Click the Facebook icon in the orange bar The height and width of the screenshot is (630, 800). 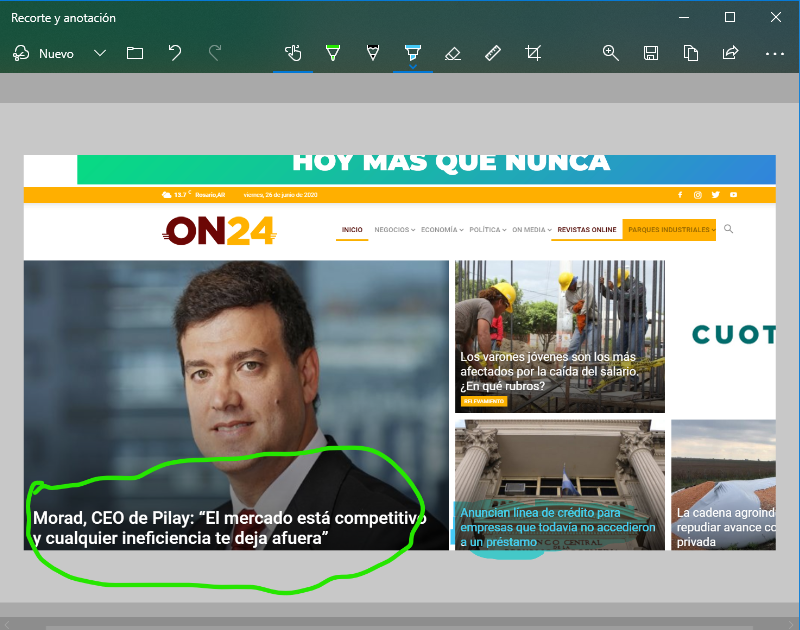click(680, 195)
